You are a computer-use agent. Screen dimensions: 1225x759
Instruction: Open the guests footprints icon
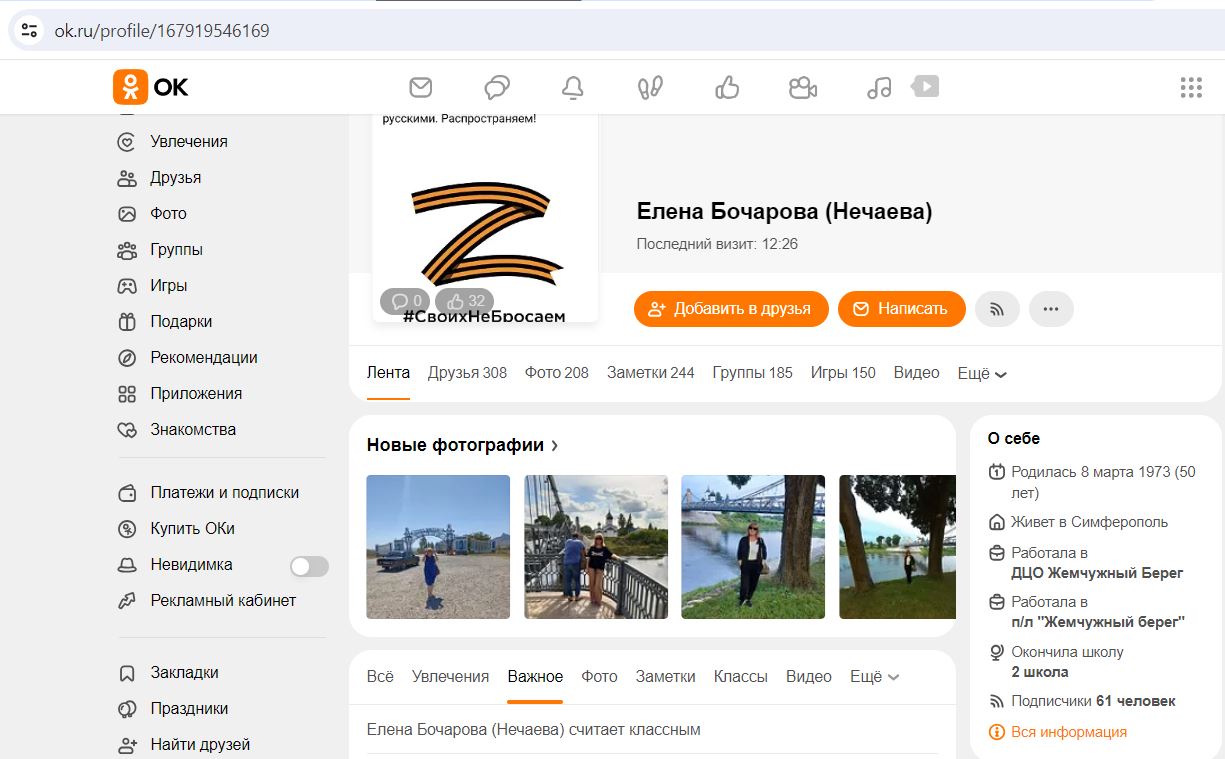click(650, 87)
